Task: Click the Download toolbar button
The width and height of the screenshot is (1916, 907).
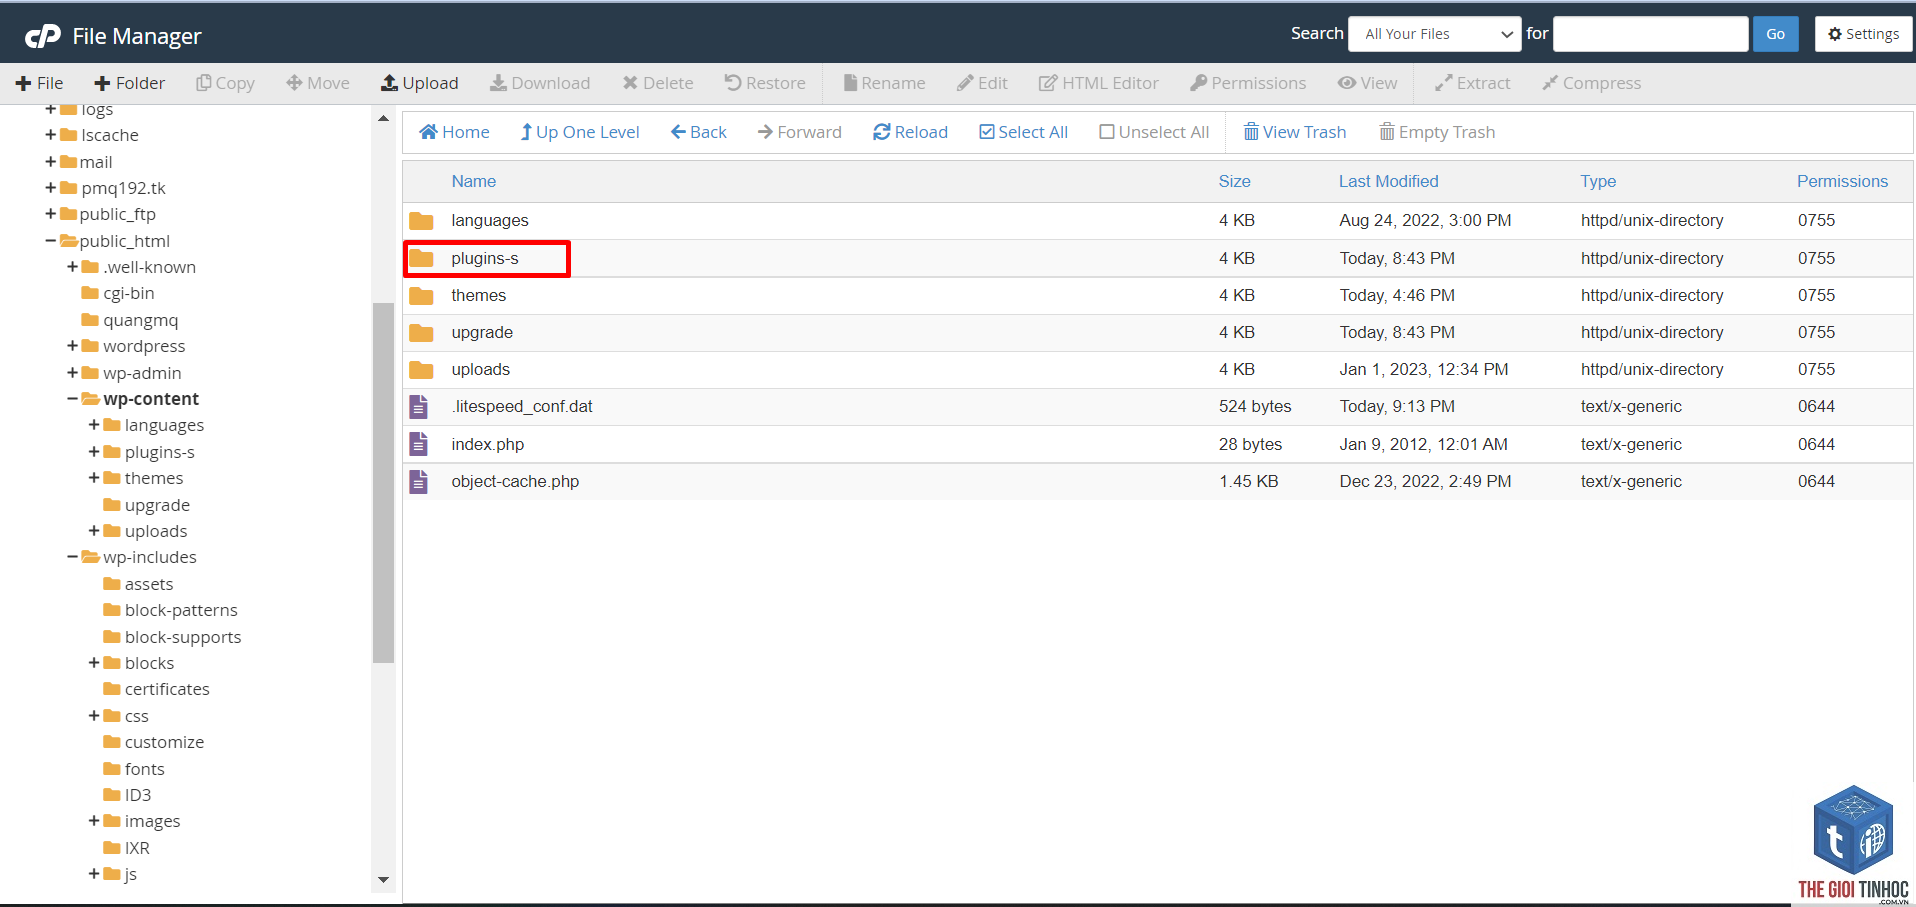Action: pos(540,83)
